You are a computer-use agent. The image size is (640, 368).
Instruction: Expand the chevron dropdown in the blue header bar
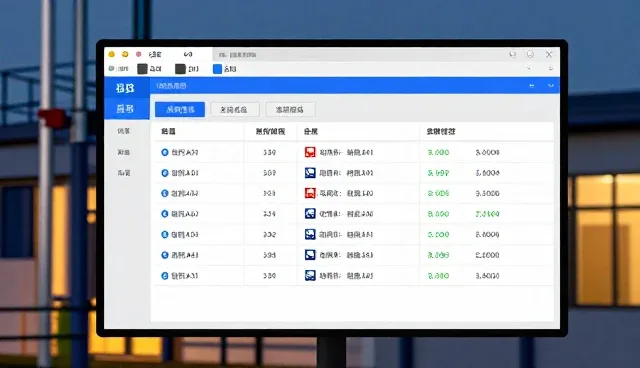click(551, 86)
